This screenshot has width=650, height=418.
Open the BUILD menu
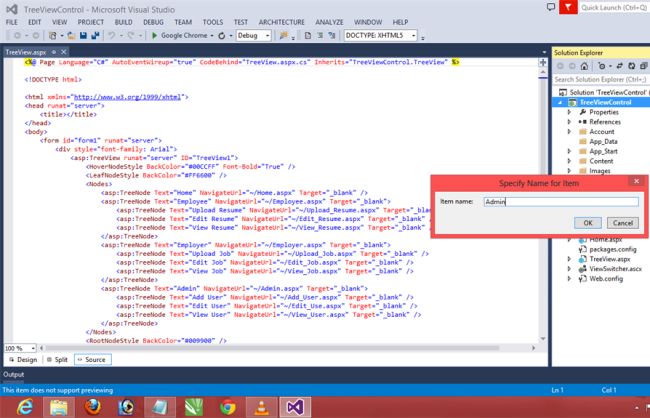[124, 22]
